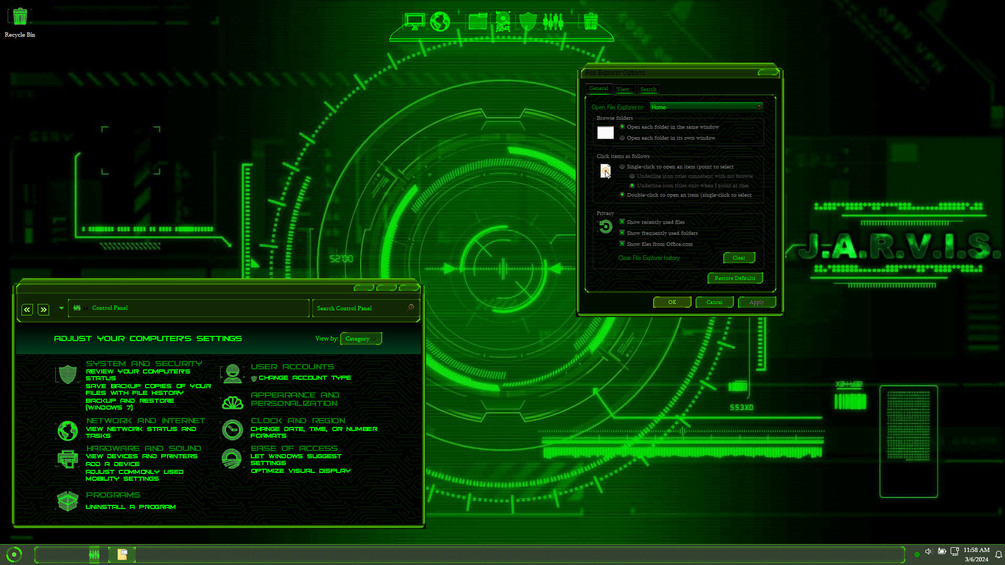Open the System and Security link

[144, 363]
